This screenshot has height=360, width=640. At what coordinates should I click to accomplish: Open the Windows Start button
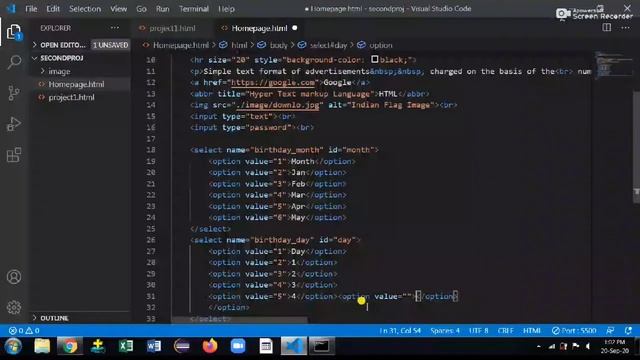(13, 347)
